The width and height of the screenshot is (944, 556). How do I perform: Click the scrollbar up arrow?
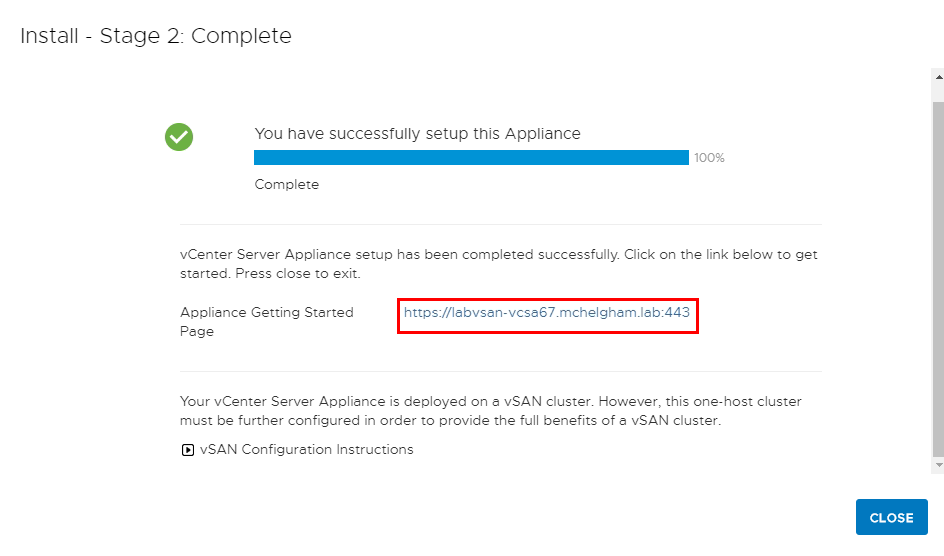[x=939, y=77]
